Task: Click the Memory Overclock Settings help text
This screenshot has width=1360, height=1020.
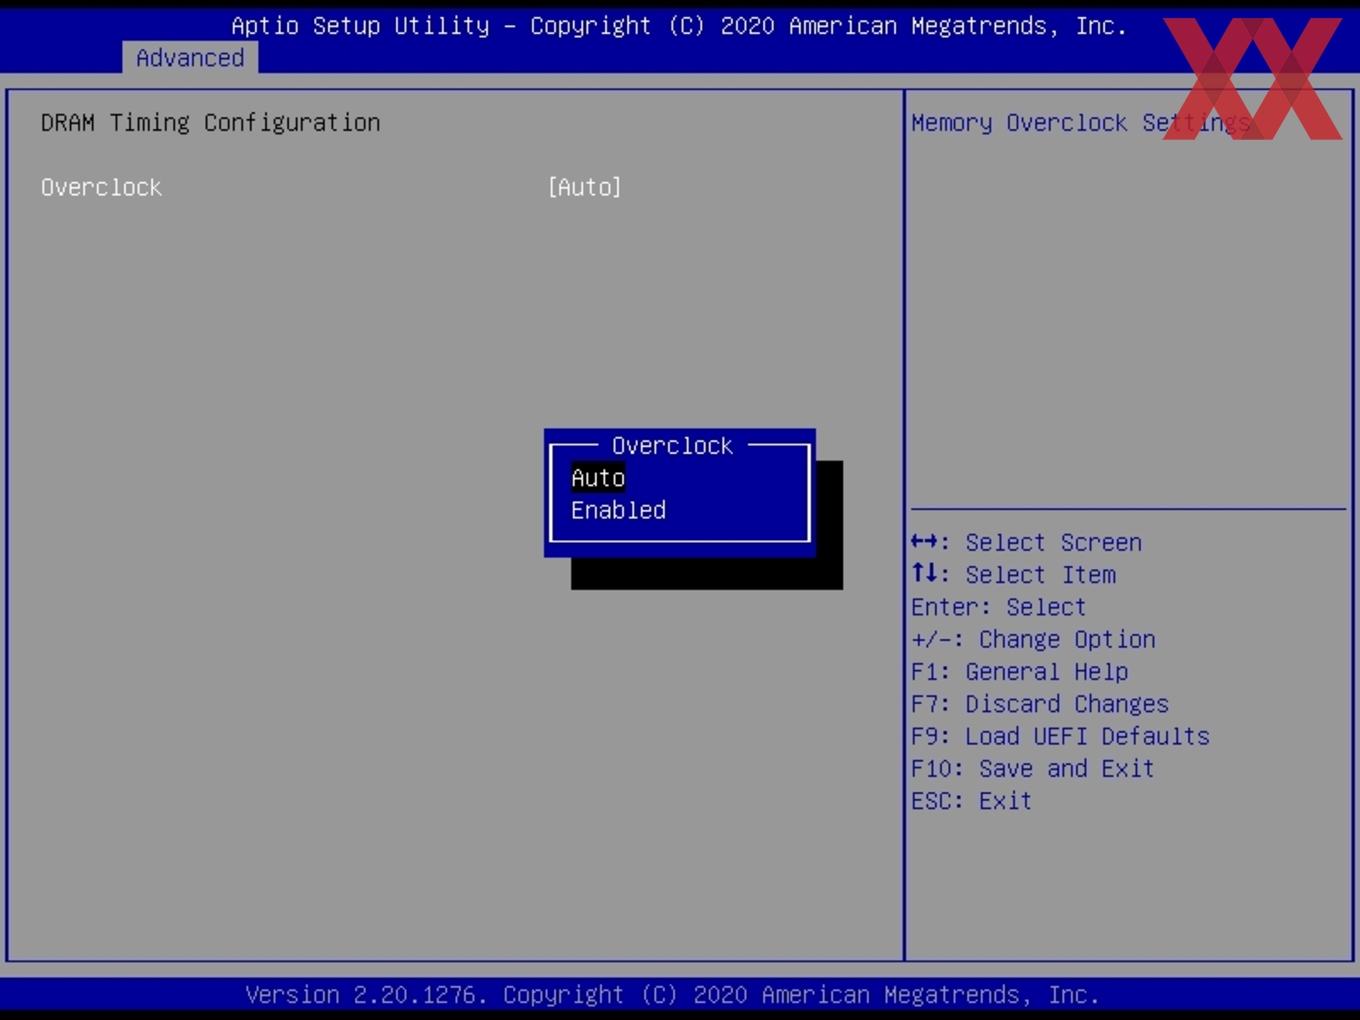Action: tap(1080, 122)
